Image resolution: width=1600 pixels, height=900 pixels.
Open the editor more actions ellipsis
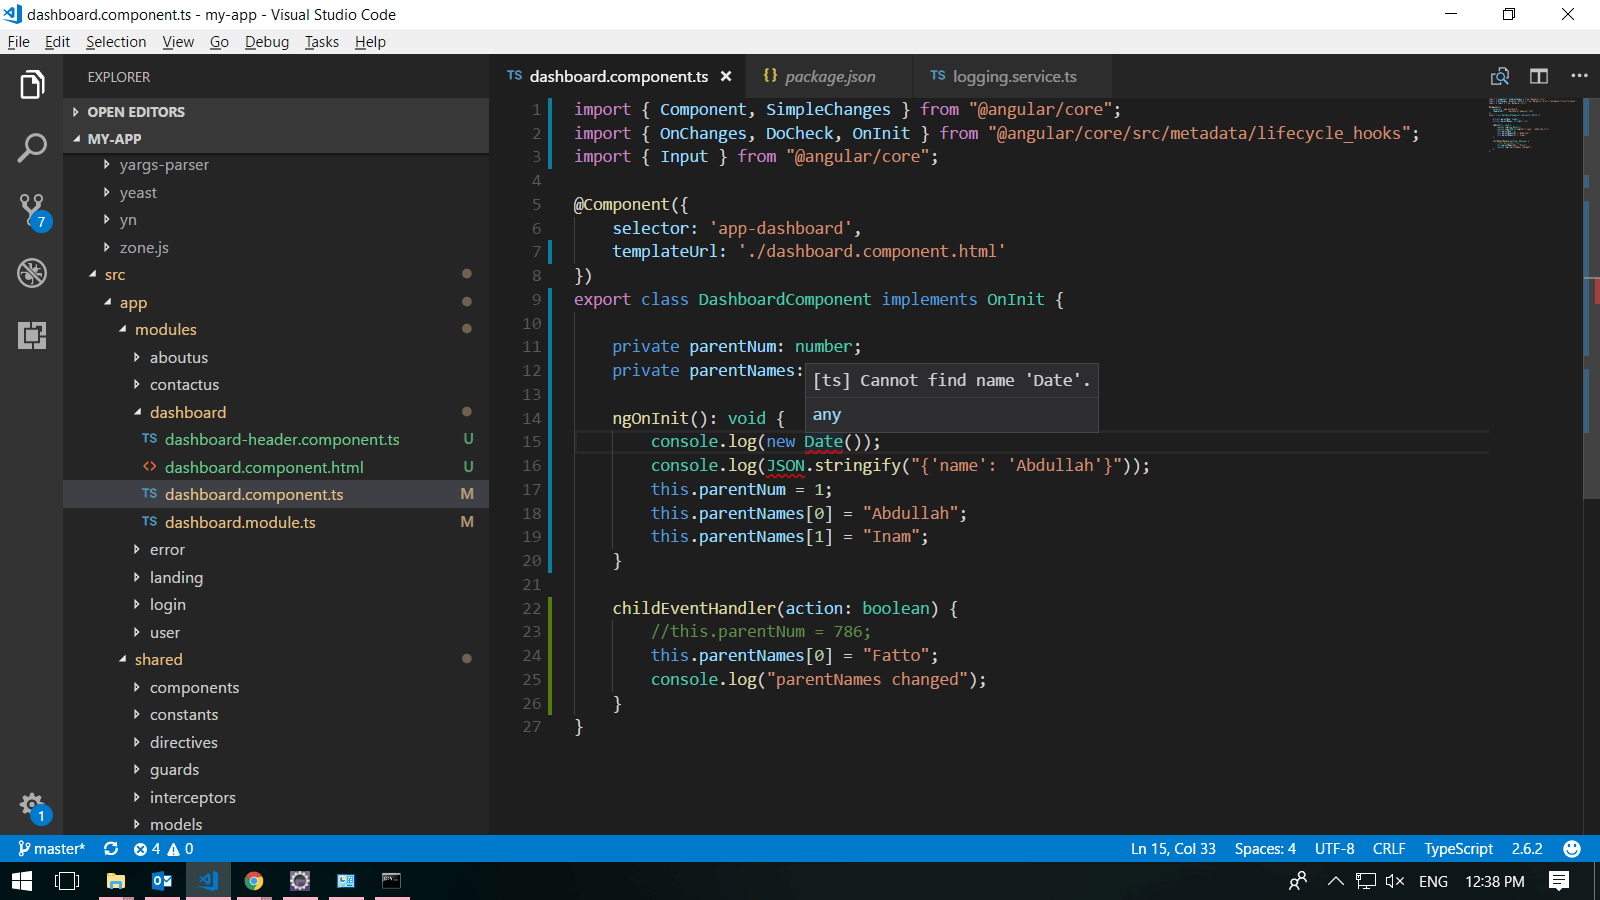1579,76
